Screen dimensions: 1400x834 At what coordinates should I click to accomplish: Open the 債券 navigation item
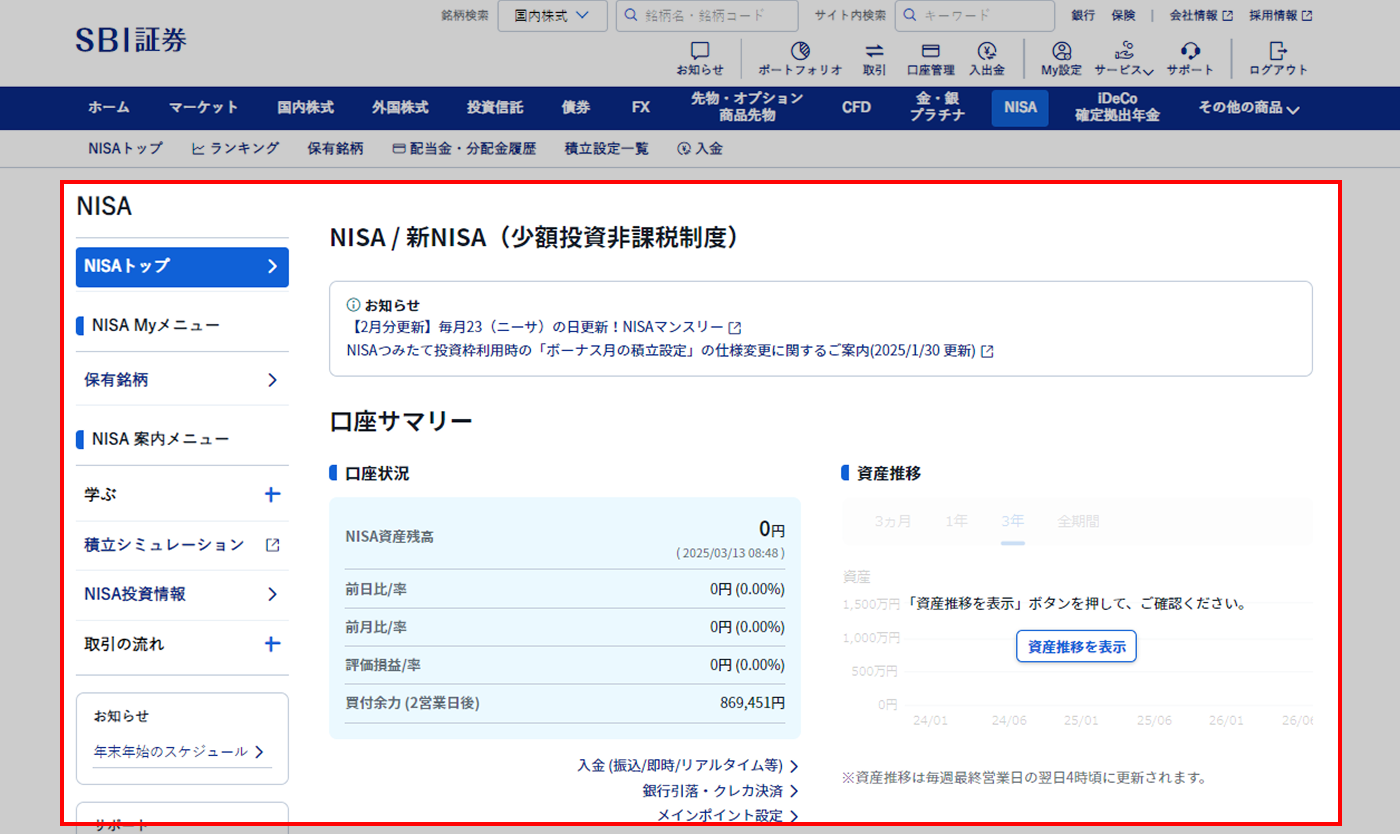point(575,107)
